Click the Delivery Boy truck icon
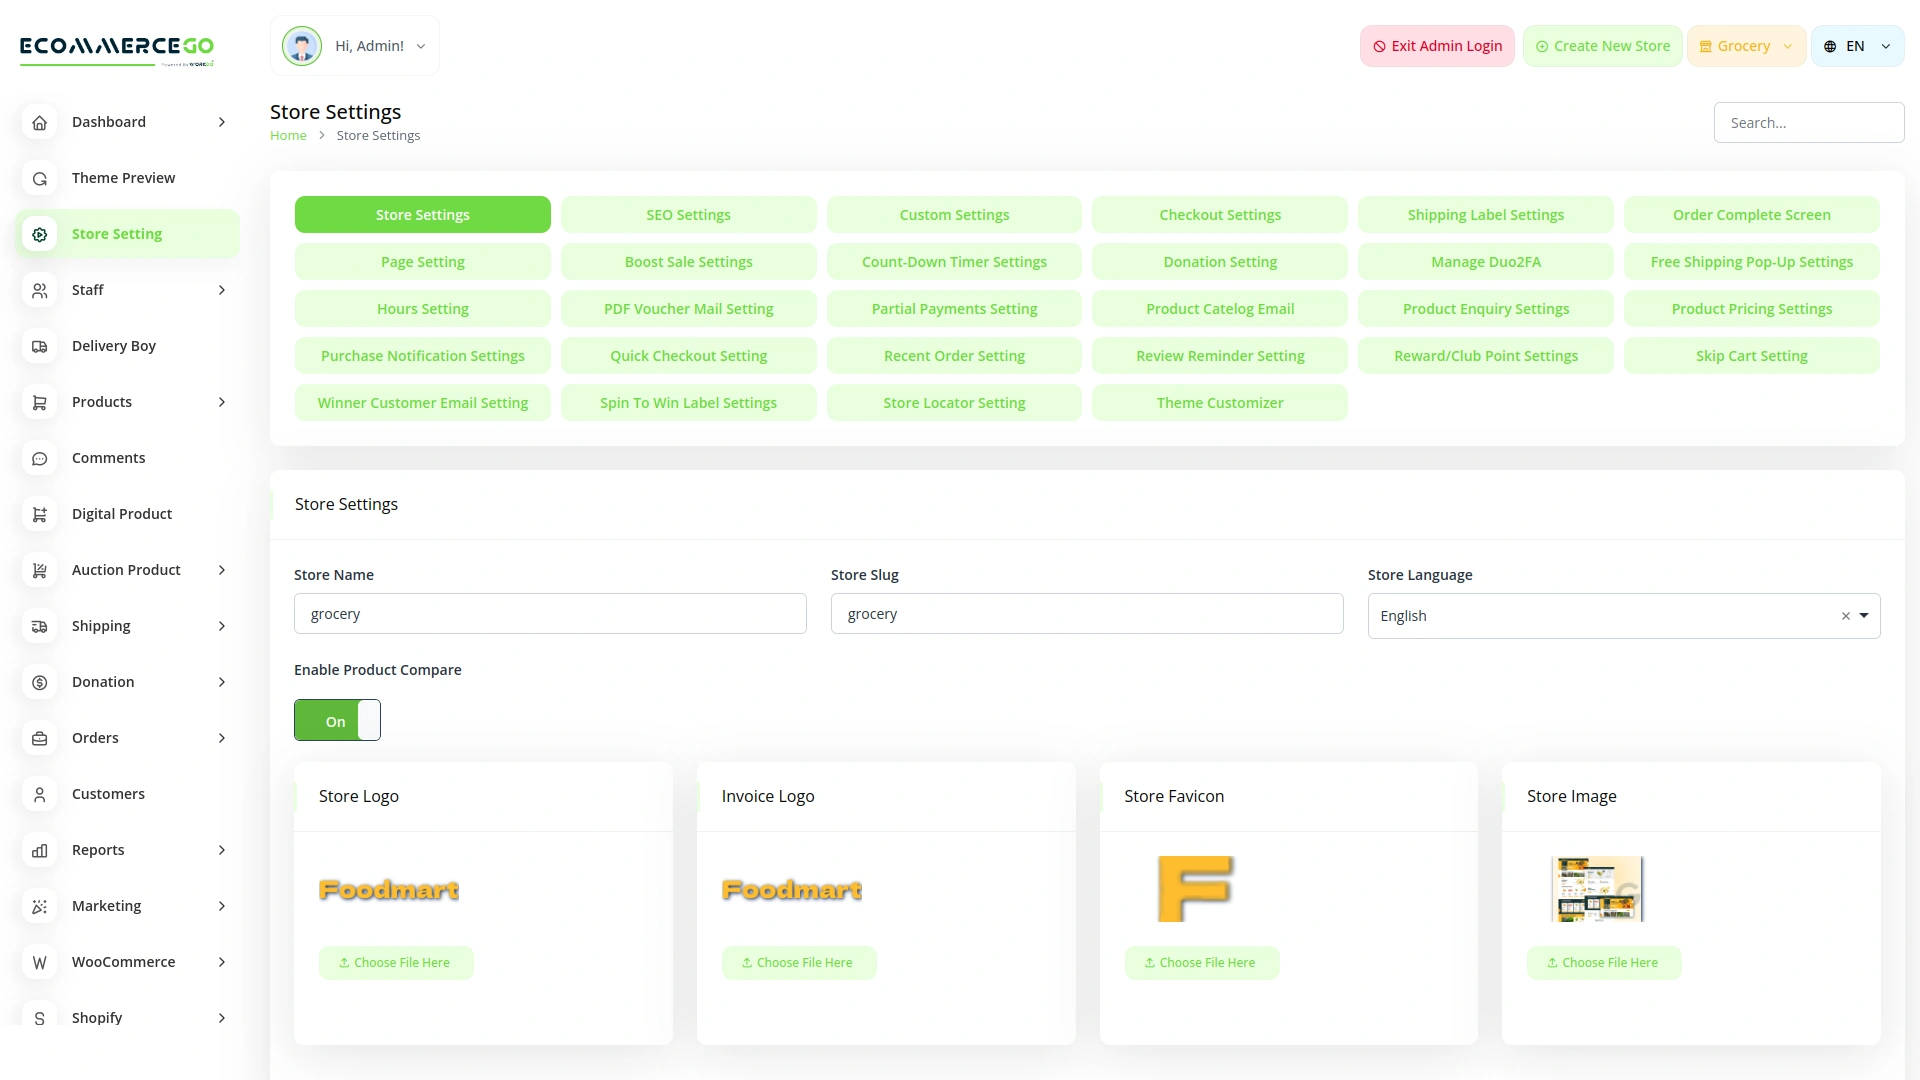Image resolution: width=1920 pixels, height=1080 pixels. (x=40, y=346)
